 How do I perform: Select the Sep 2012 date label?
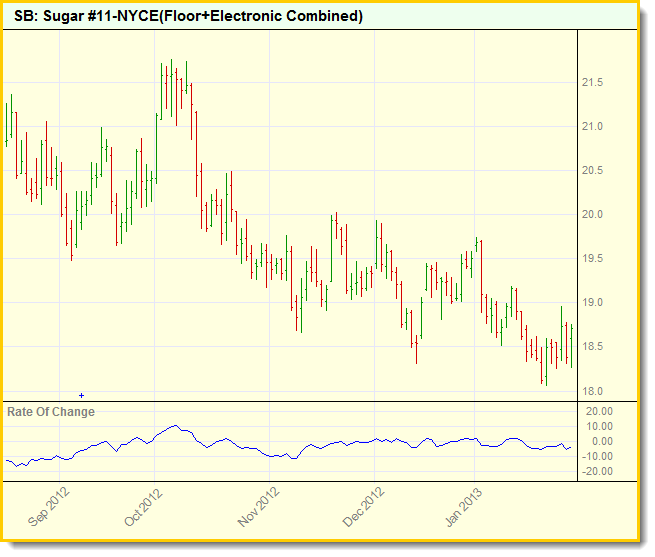(48, 506)
